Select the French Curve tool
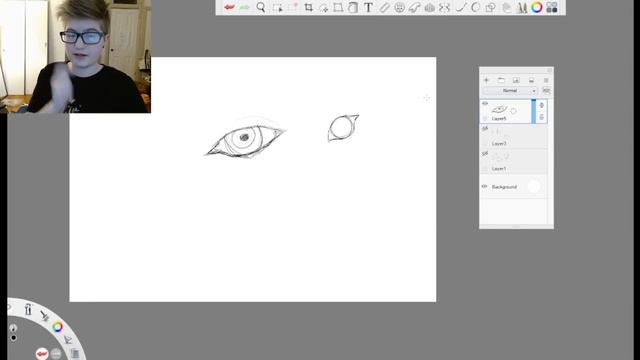640x360 pixels. pyautogui.click(x=415, y=7)
